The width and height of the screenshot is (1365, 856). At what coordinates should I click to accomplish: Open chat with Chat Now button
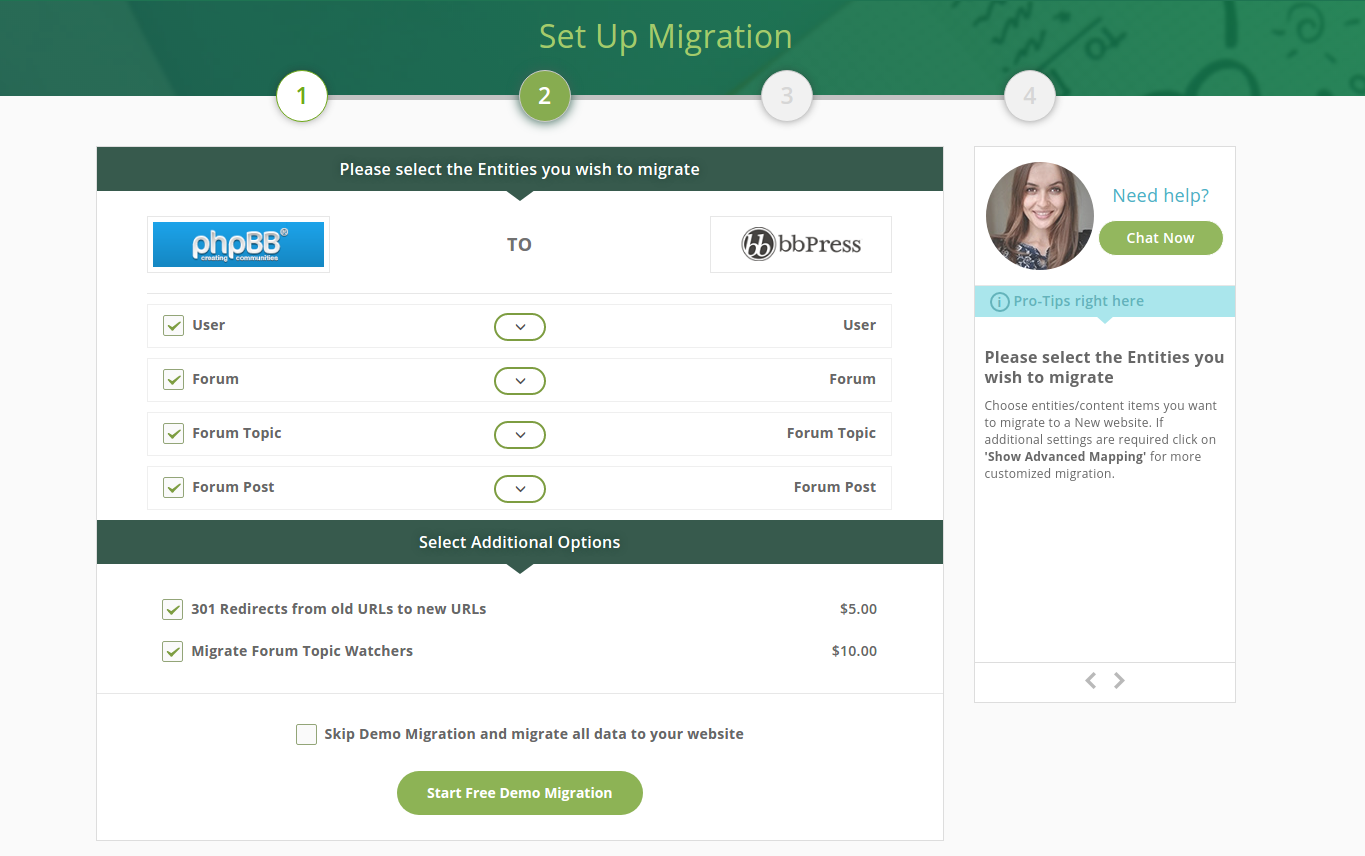(x=1160, y=238)
